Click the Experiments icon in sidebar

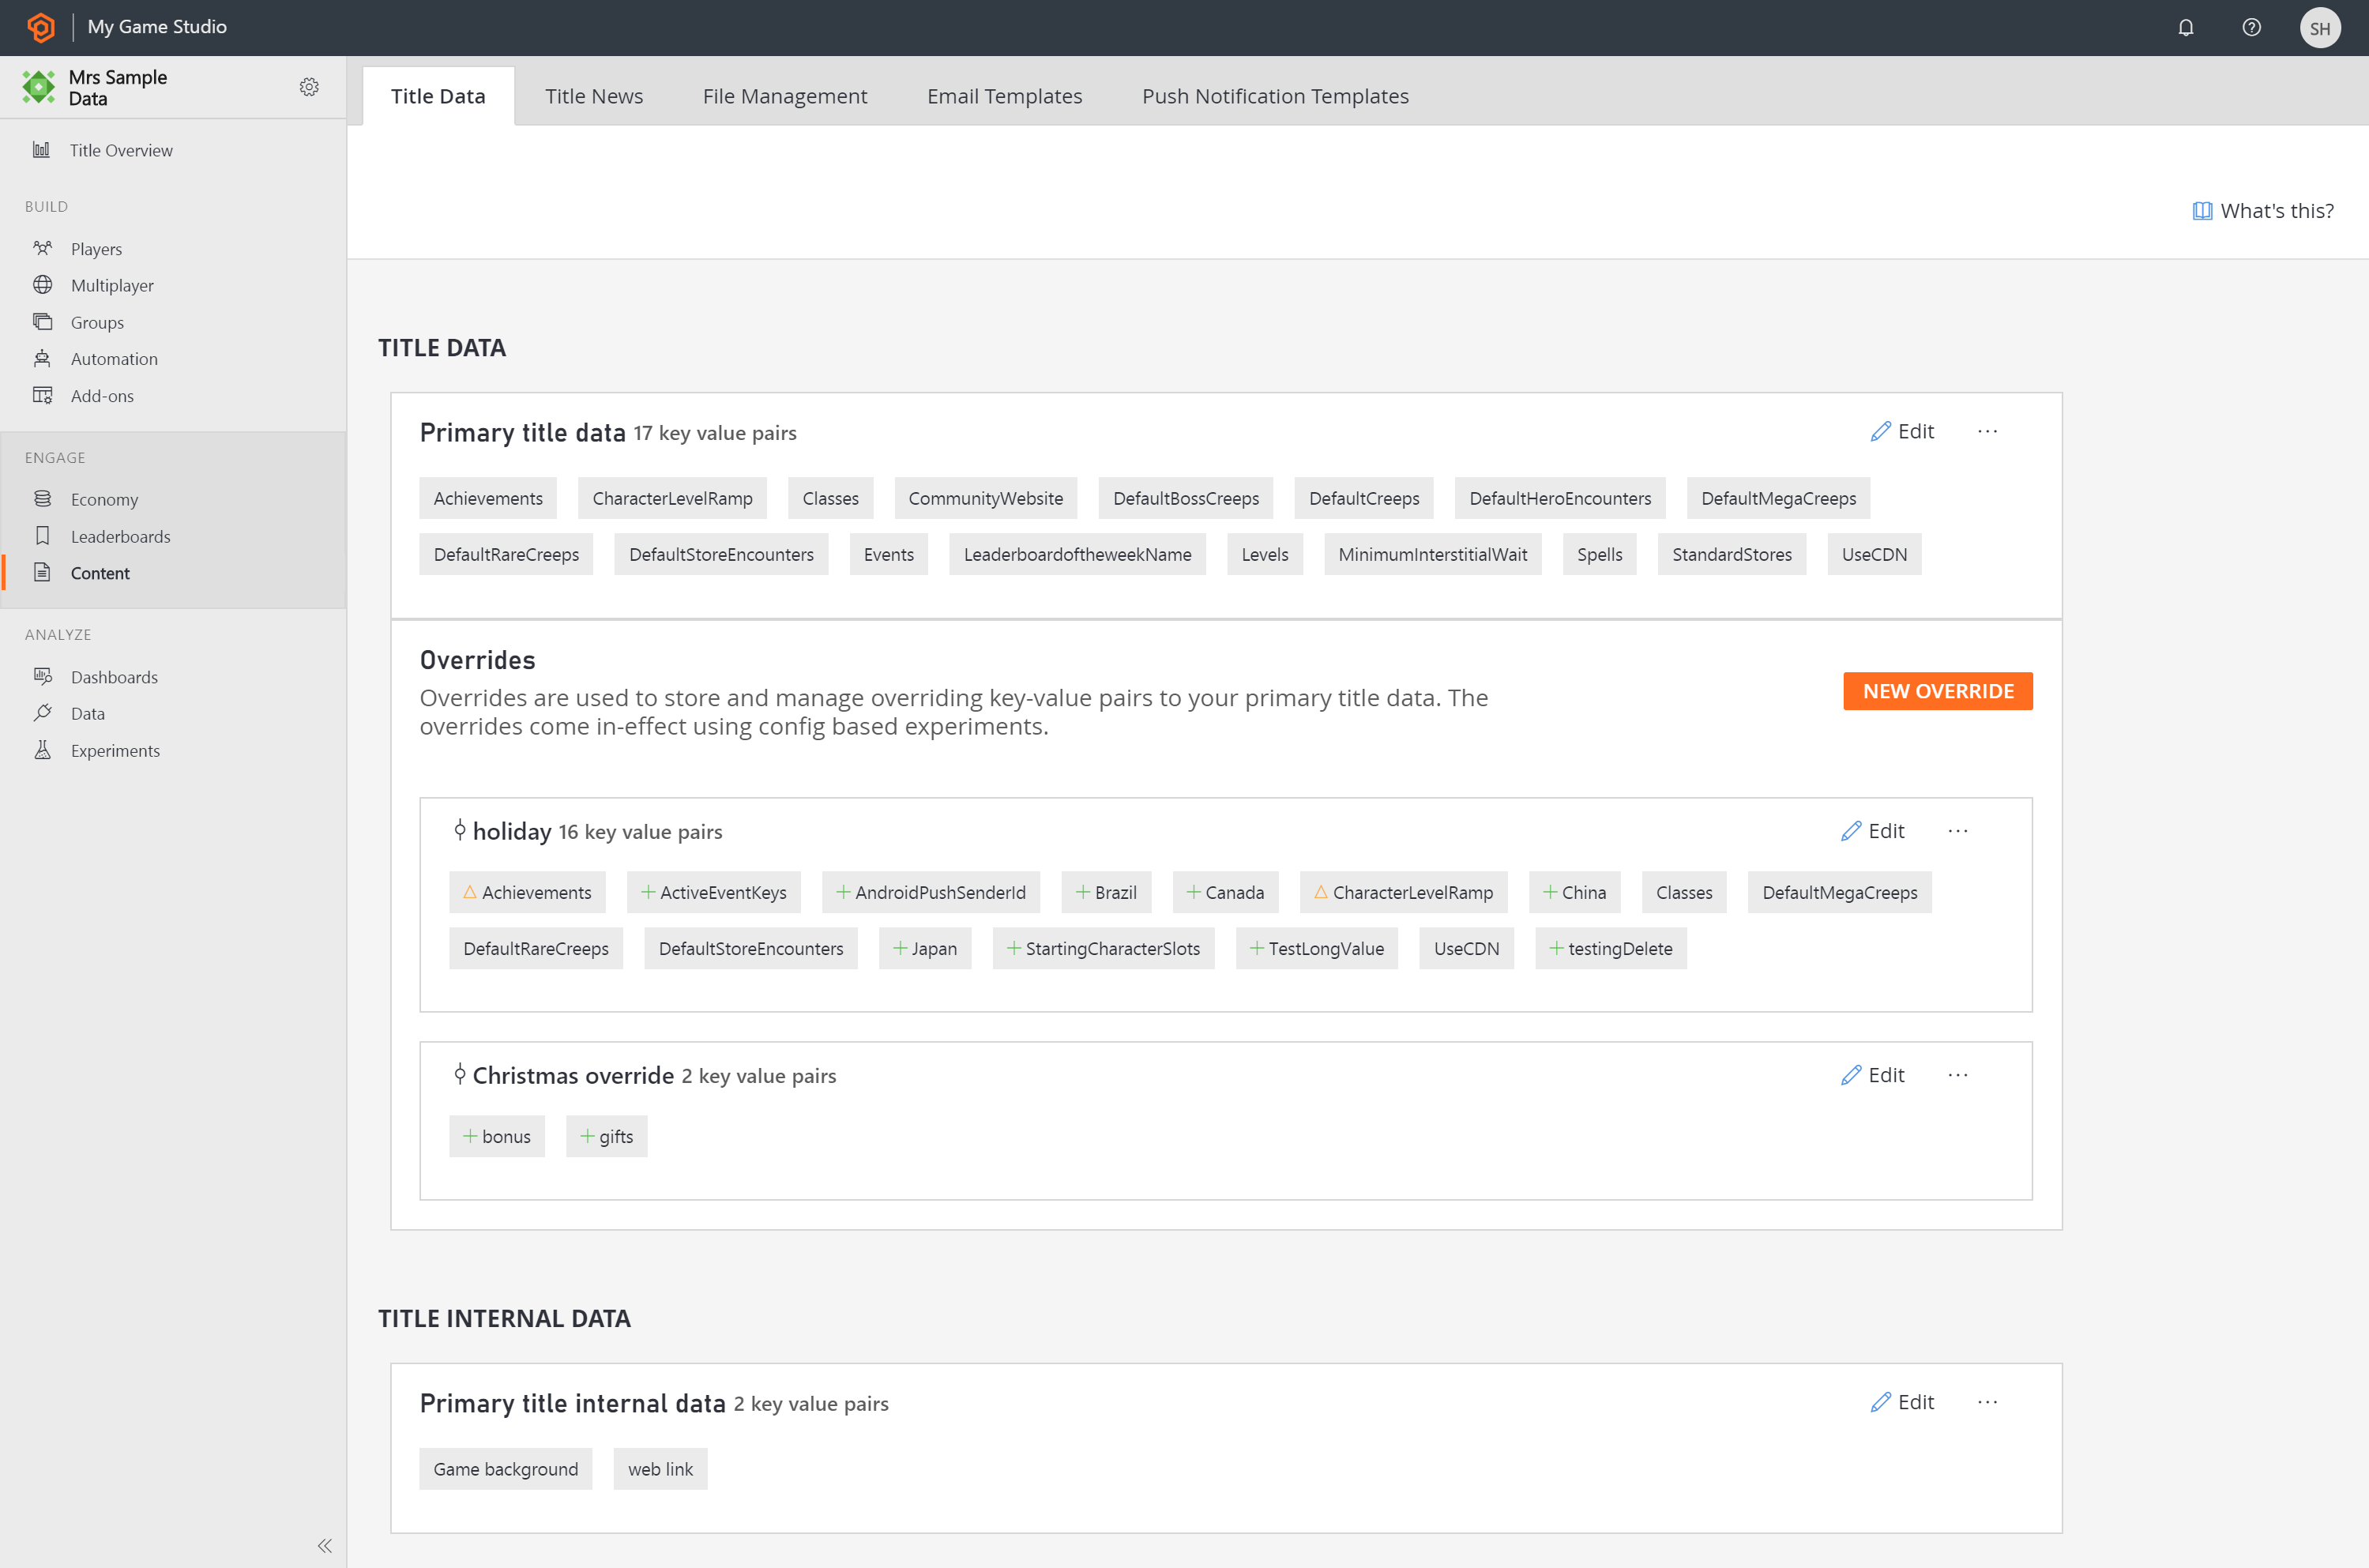42,749
